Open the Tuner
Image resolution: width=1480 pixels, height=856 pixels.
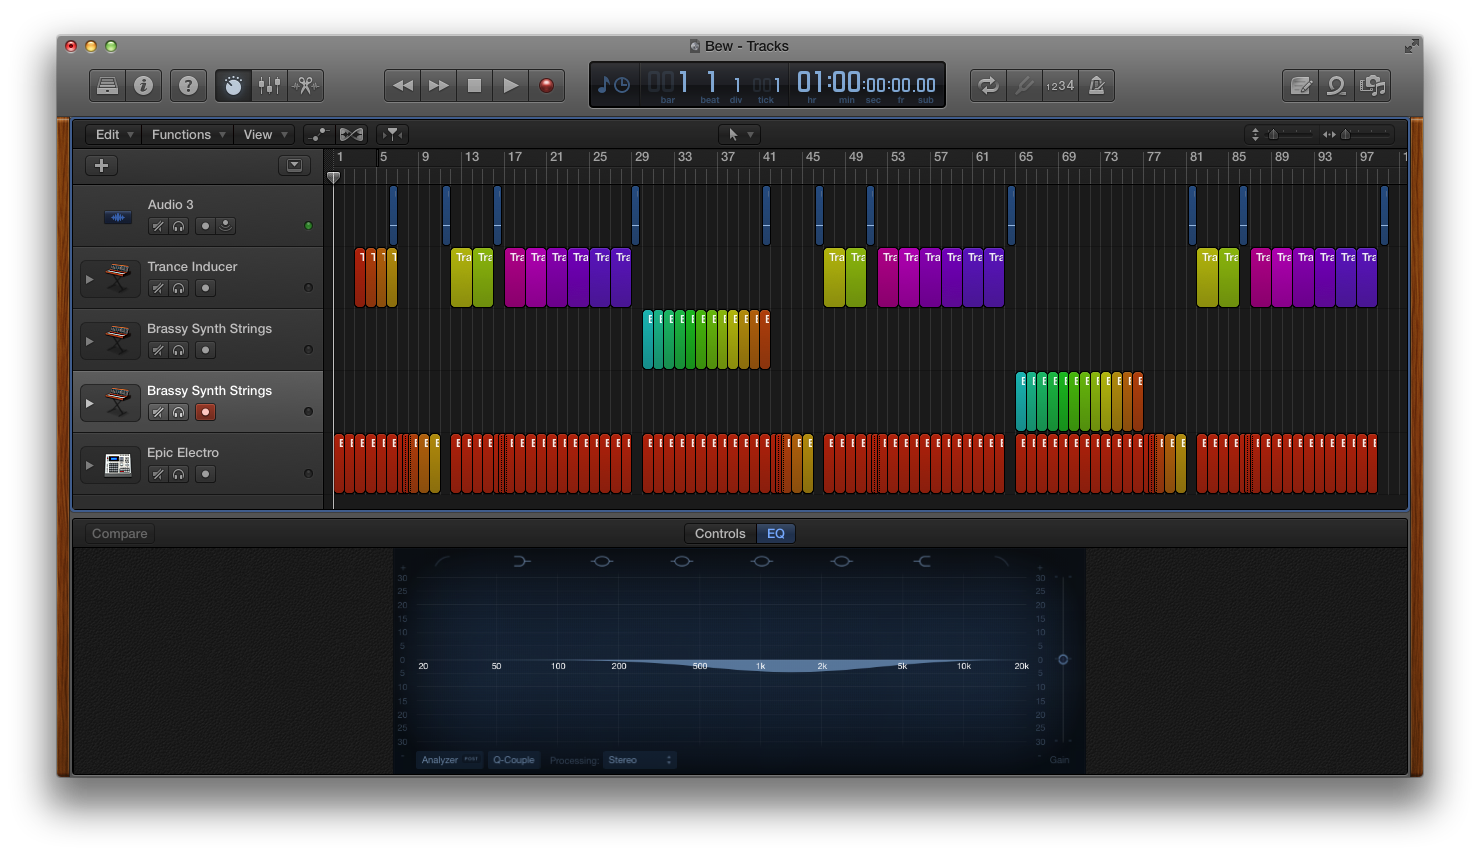click(1024, 86)
